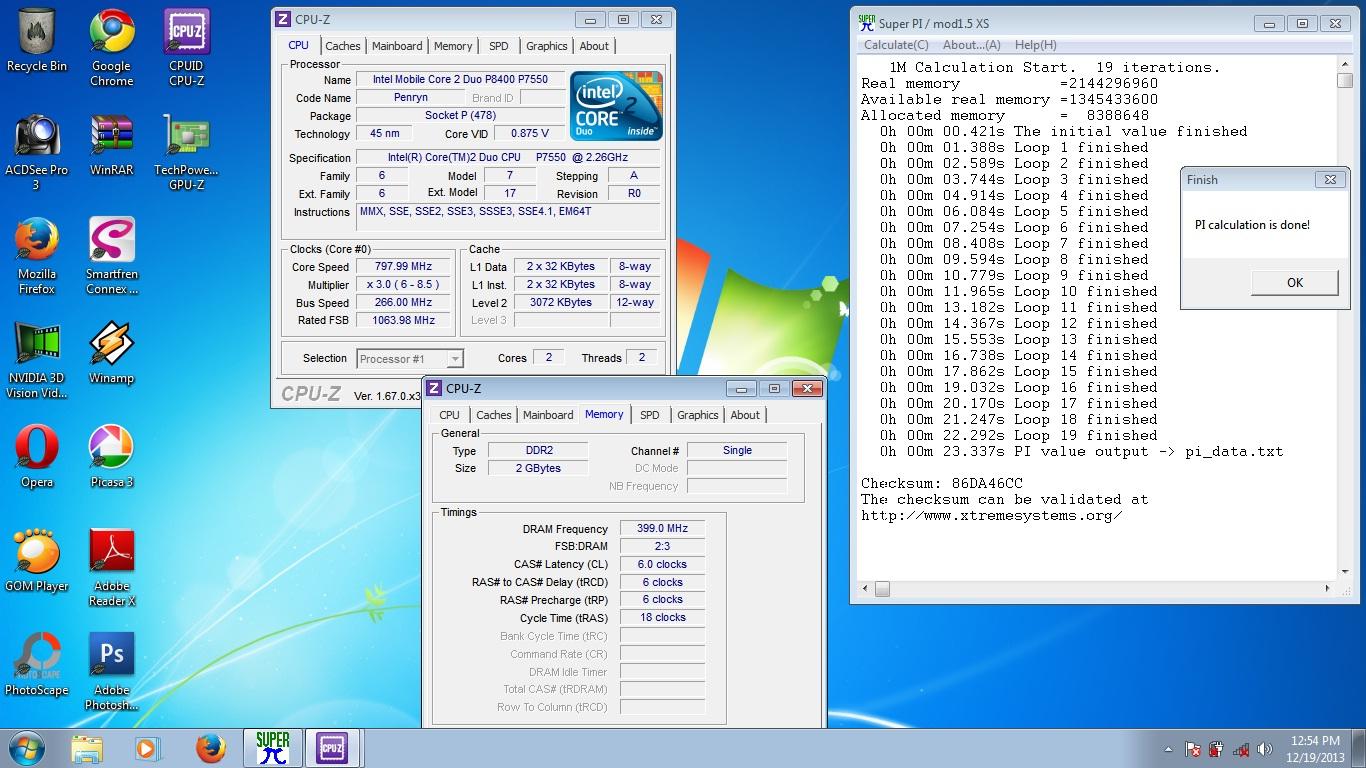1366x768 pixels.
Task: Click the Level 2 cache 3072 KBytes field
Action: click(561, 302)
